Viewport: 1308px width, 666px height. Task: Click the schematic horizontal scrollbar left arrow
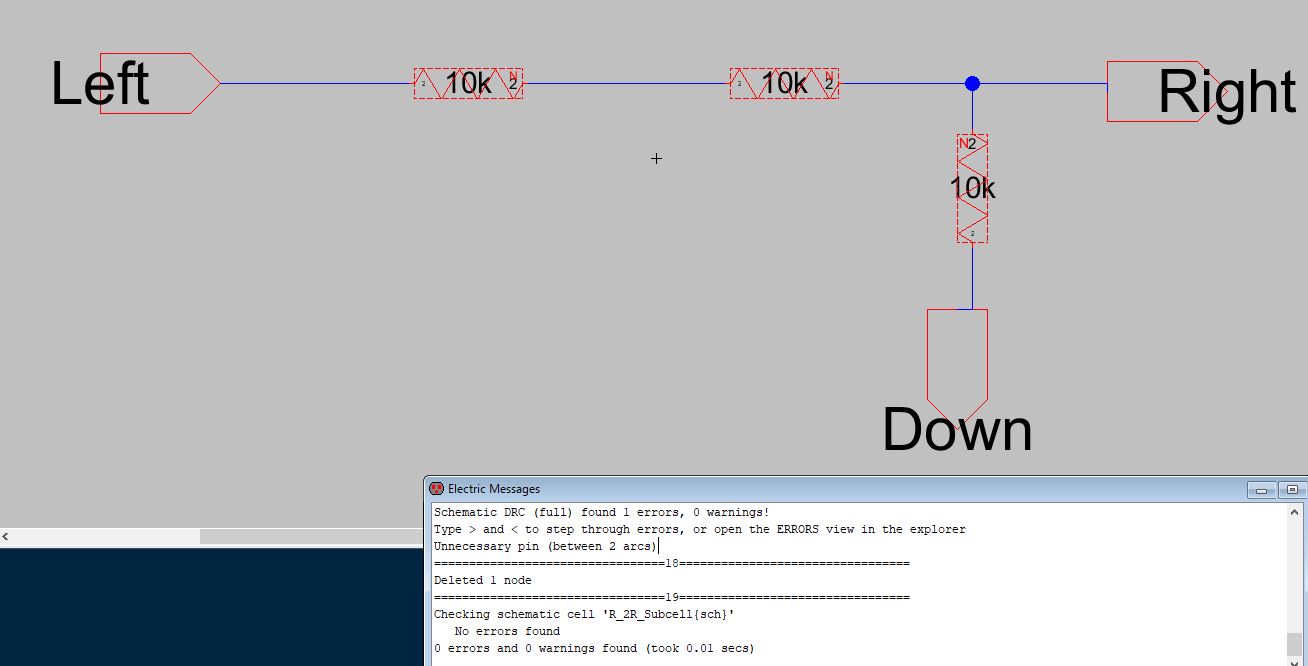(6, 537)
